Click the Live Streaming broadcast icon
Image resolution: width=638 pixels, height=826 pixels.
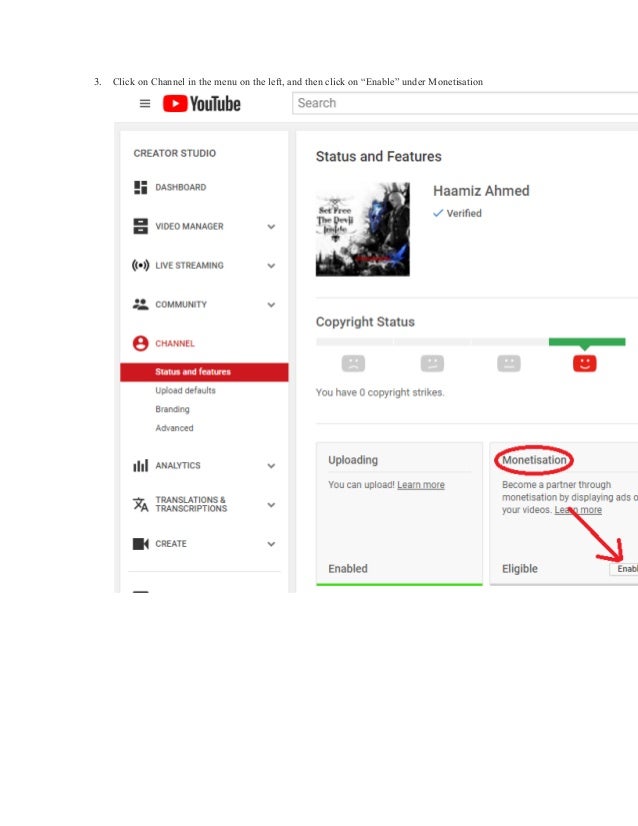[140, 266]
